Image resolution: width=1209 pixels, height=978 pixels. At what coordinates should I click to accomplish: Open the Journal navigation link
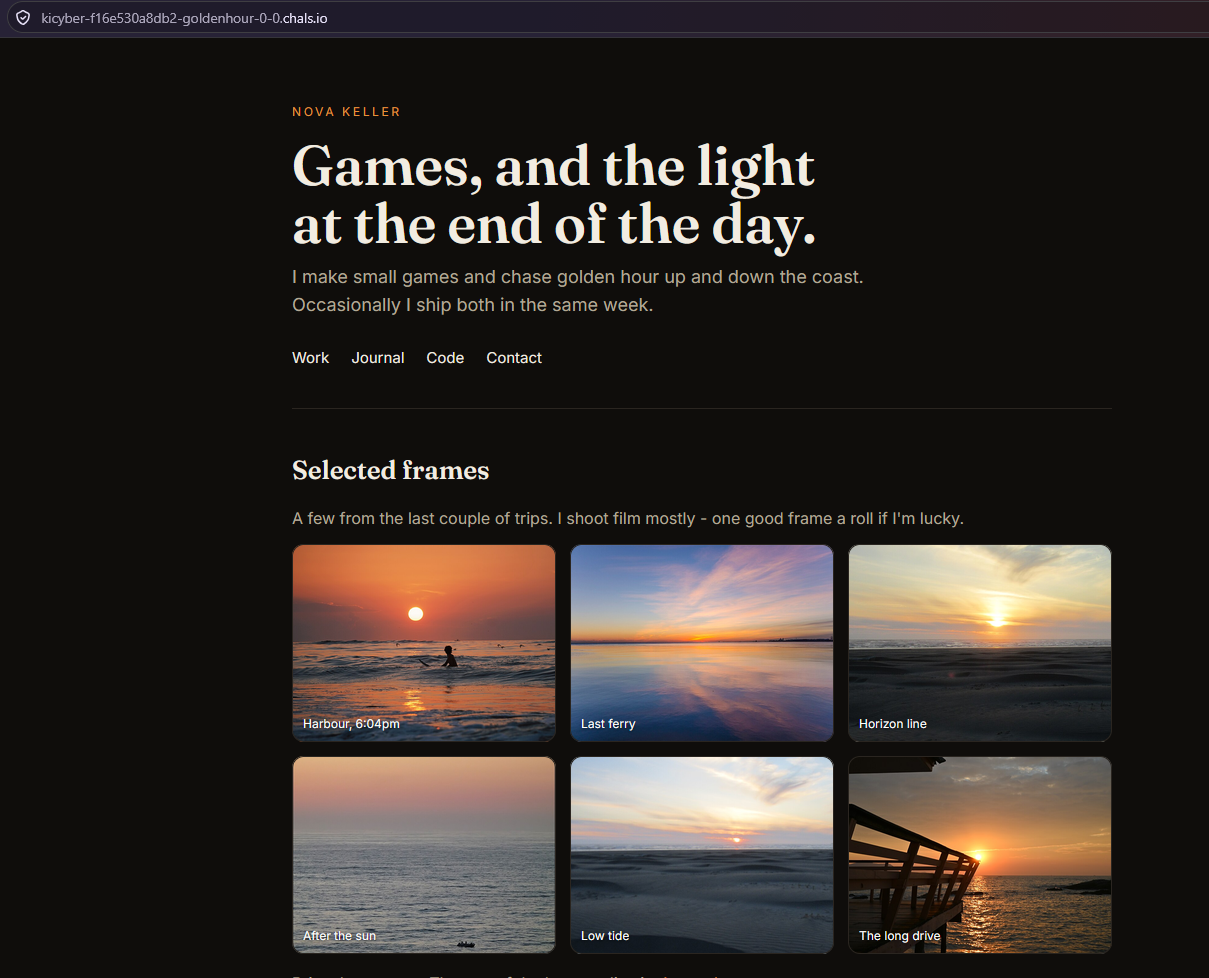(378, 358)
